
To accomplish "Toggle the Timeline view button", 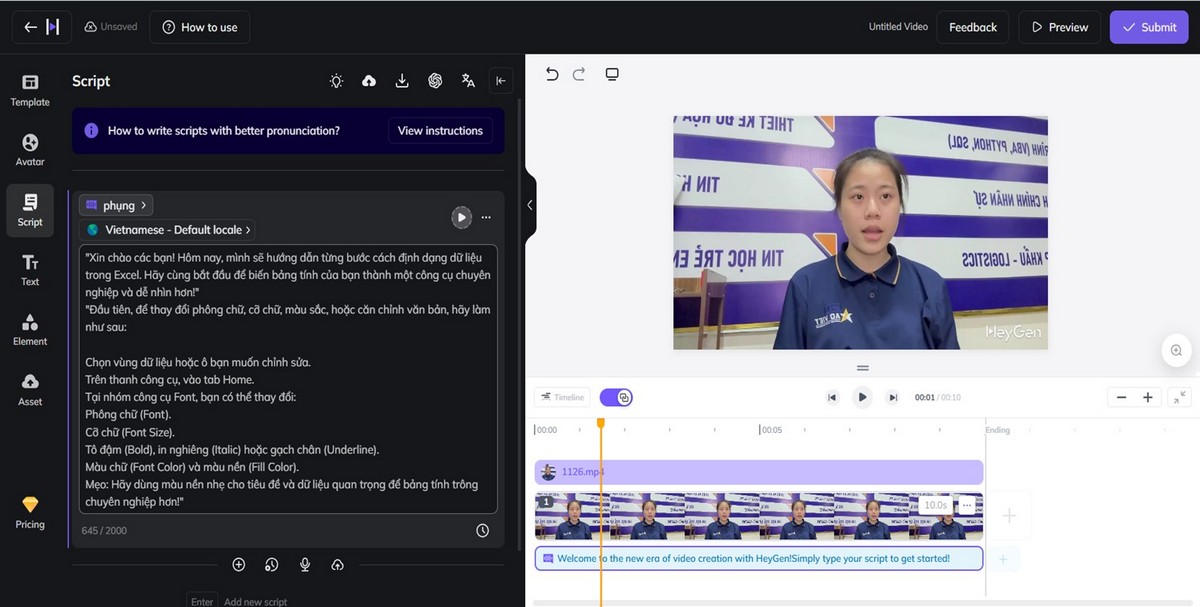I will coord(562,397).
